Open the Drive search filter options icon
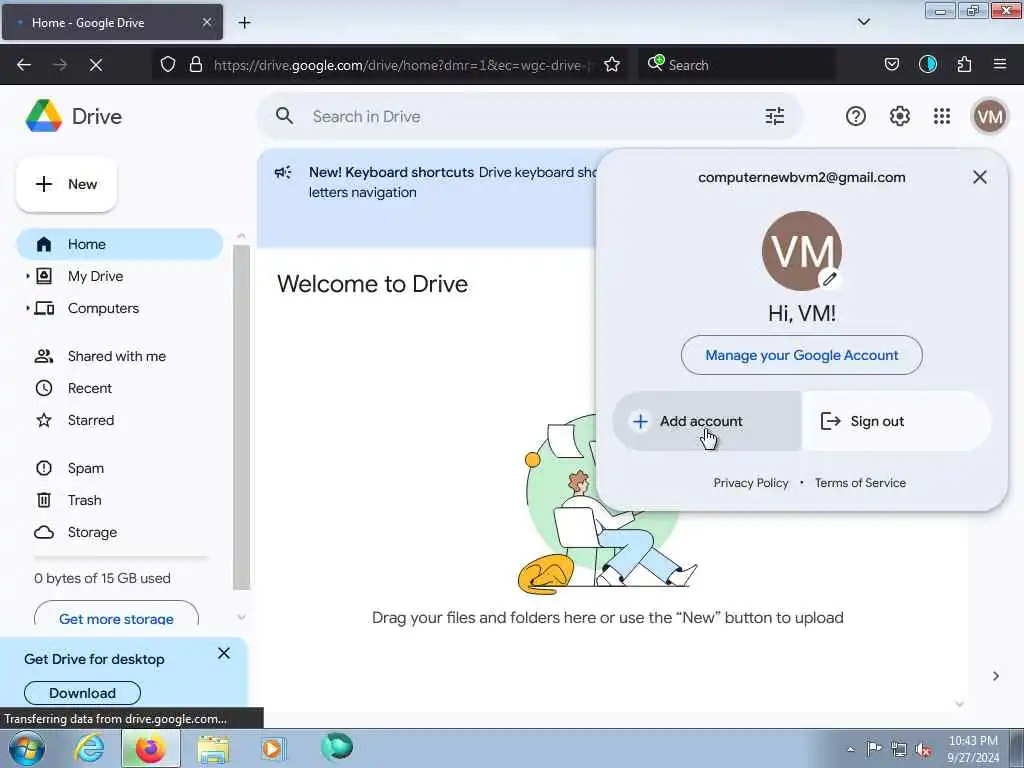The width and height of the screenshot is (1024, 768). [775, 116]
